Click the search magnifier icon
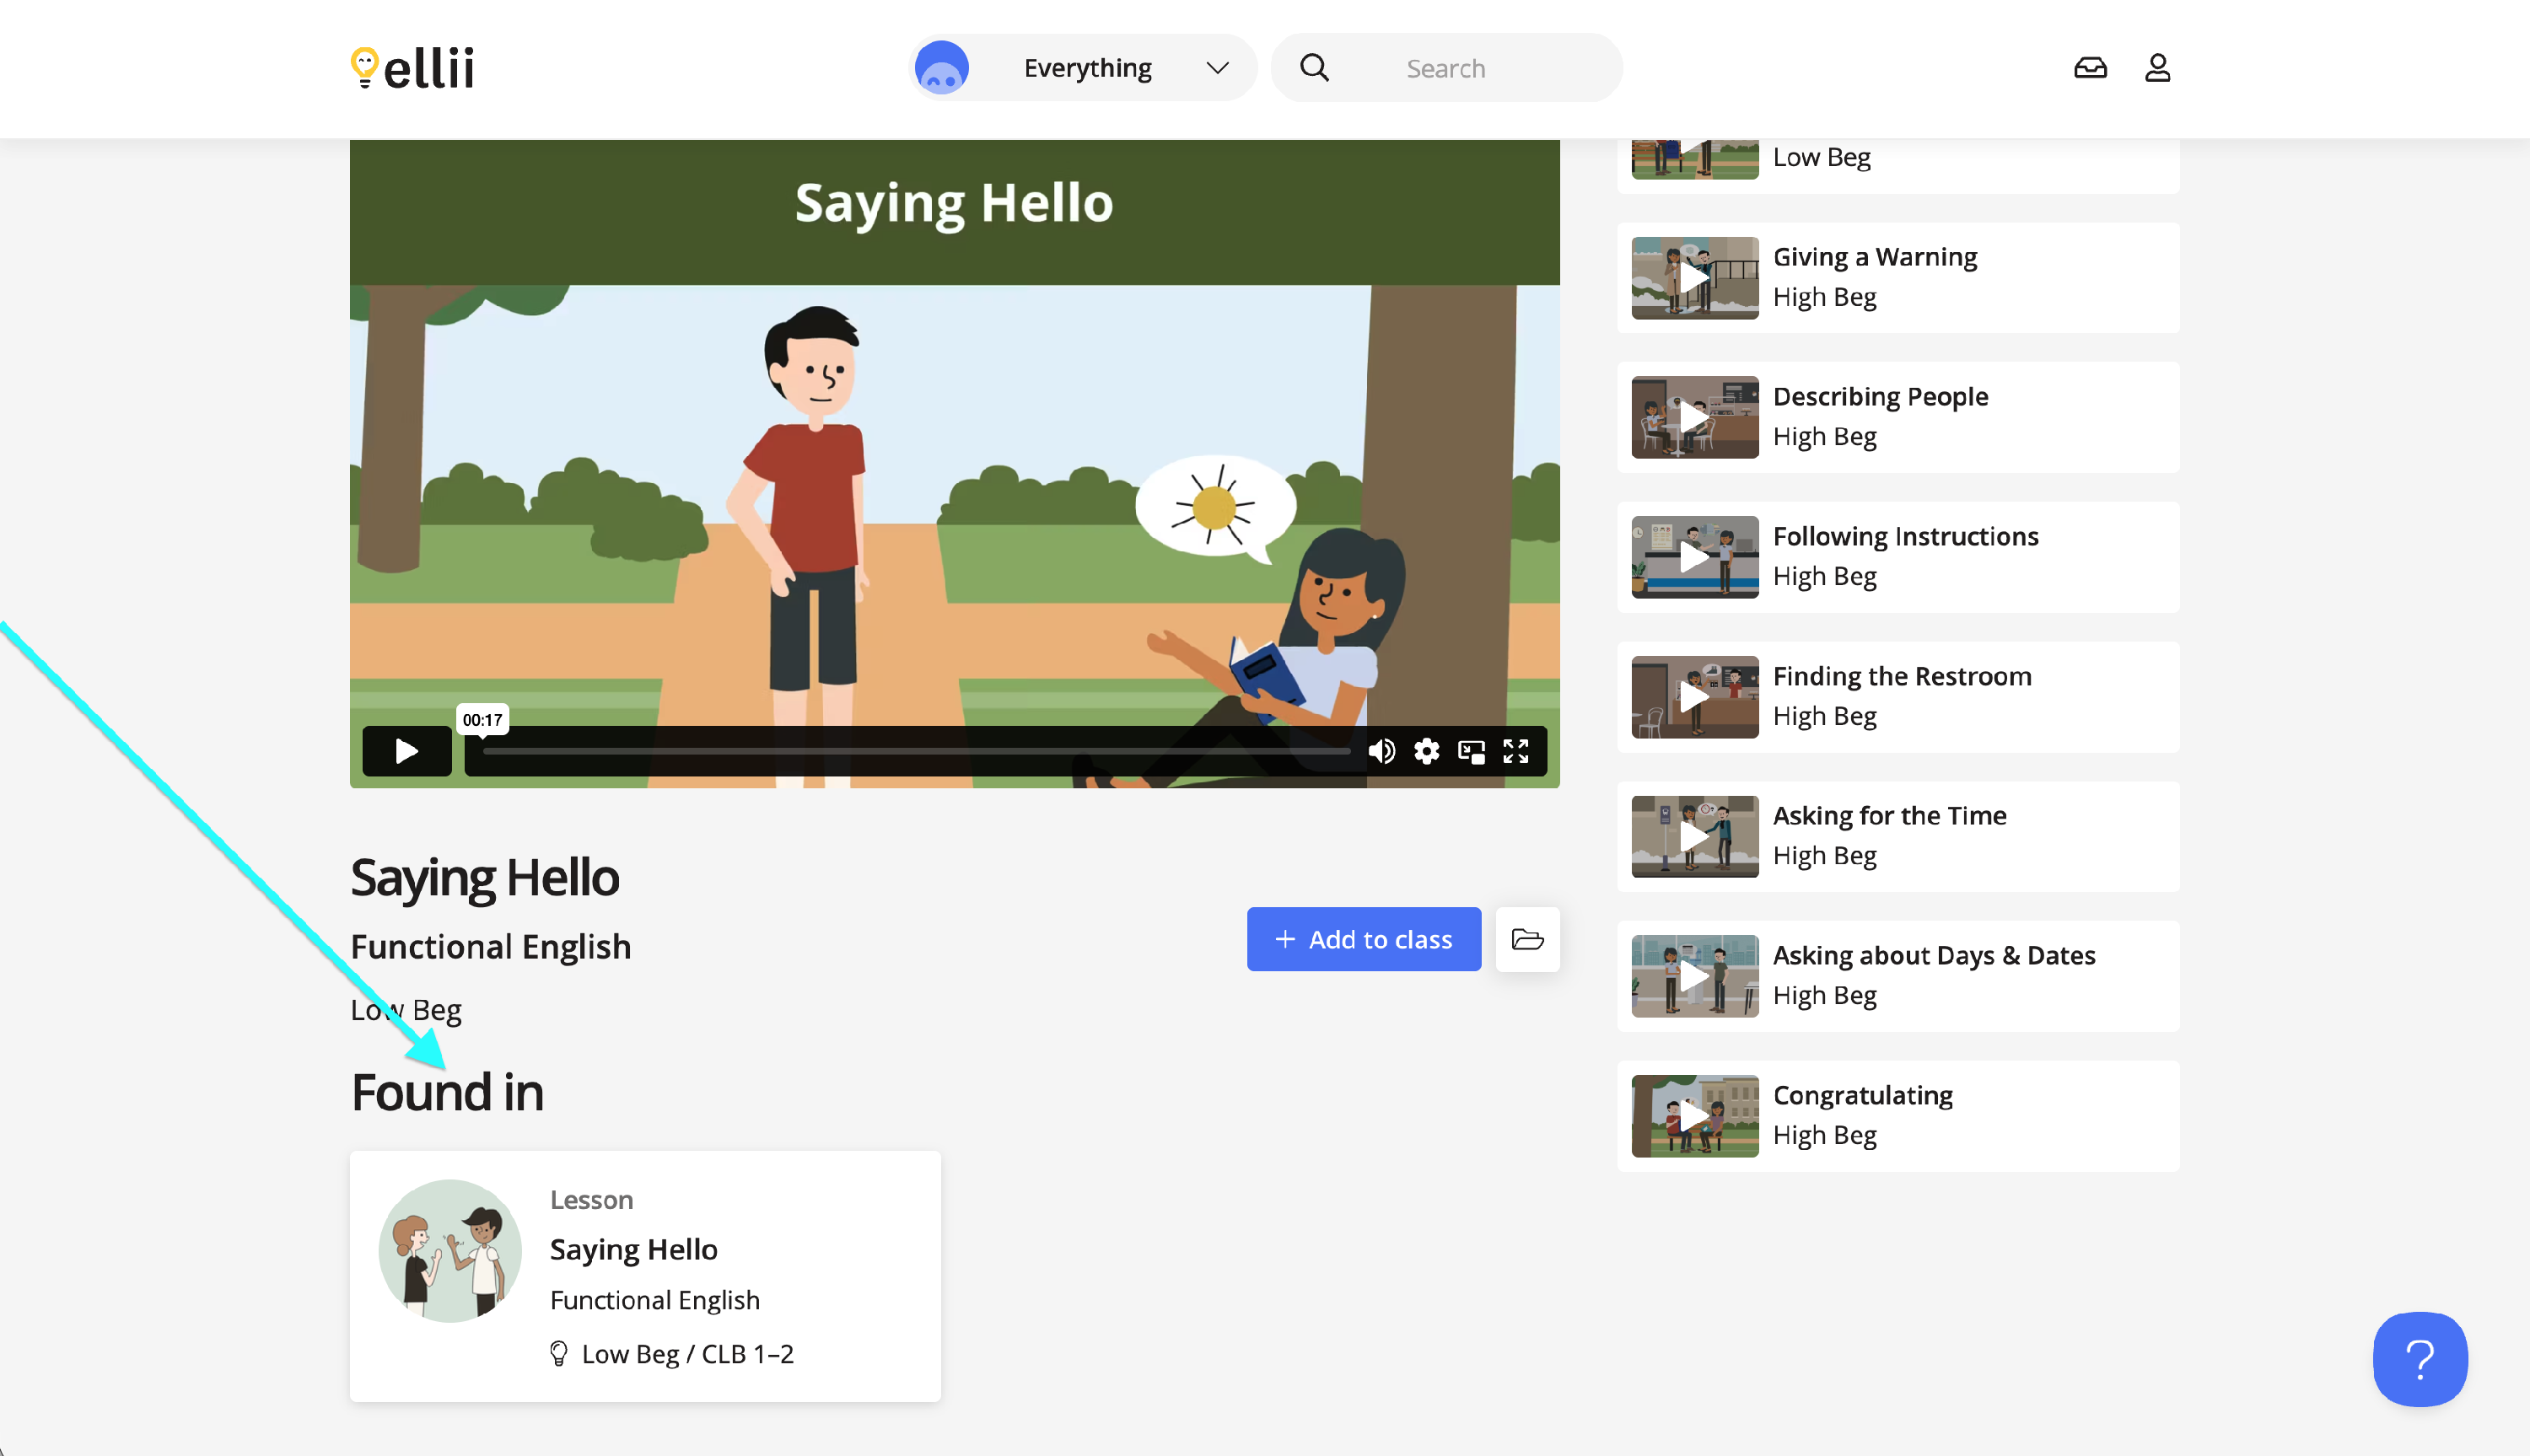 [1314, 68]
